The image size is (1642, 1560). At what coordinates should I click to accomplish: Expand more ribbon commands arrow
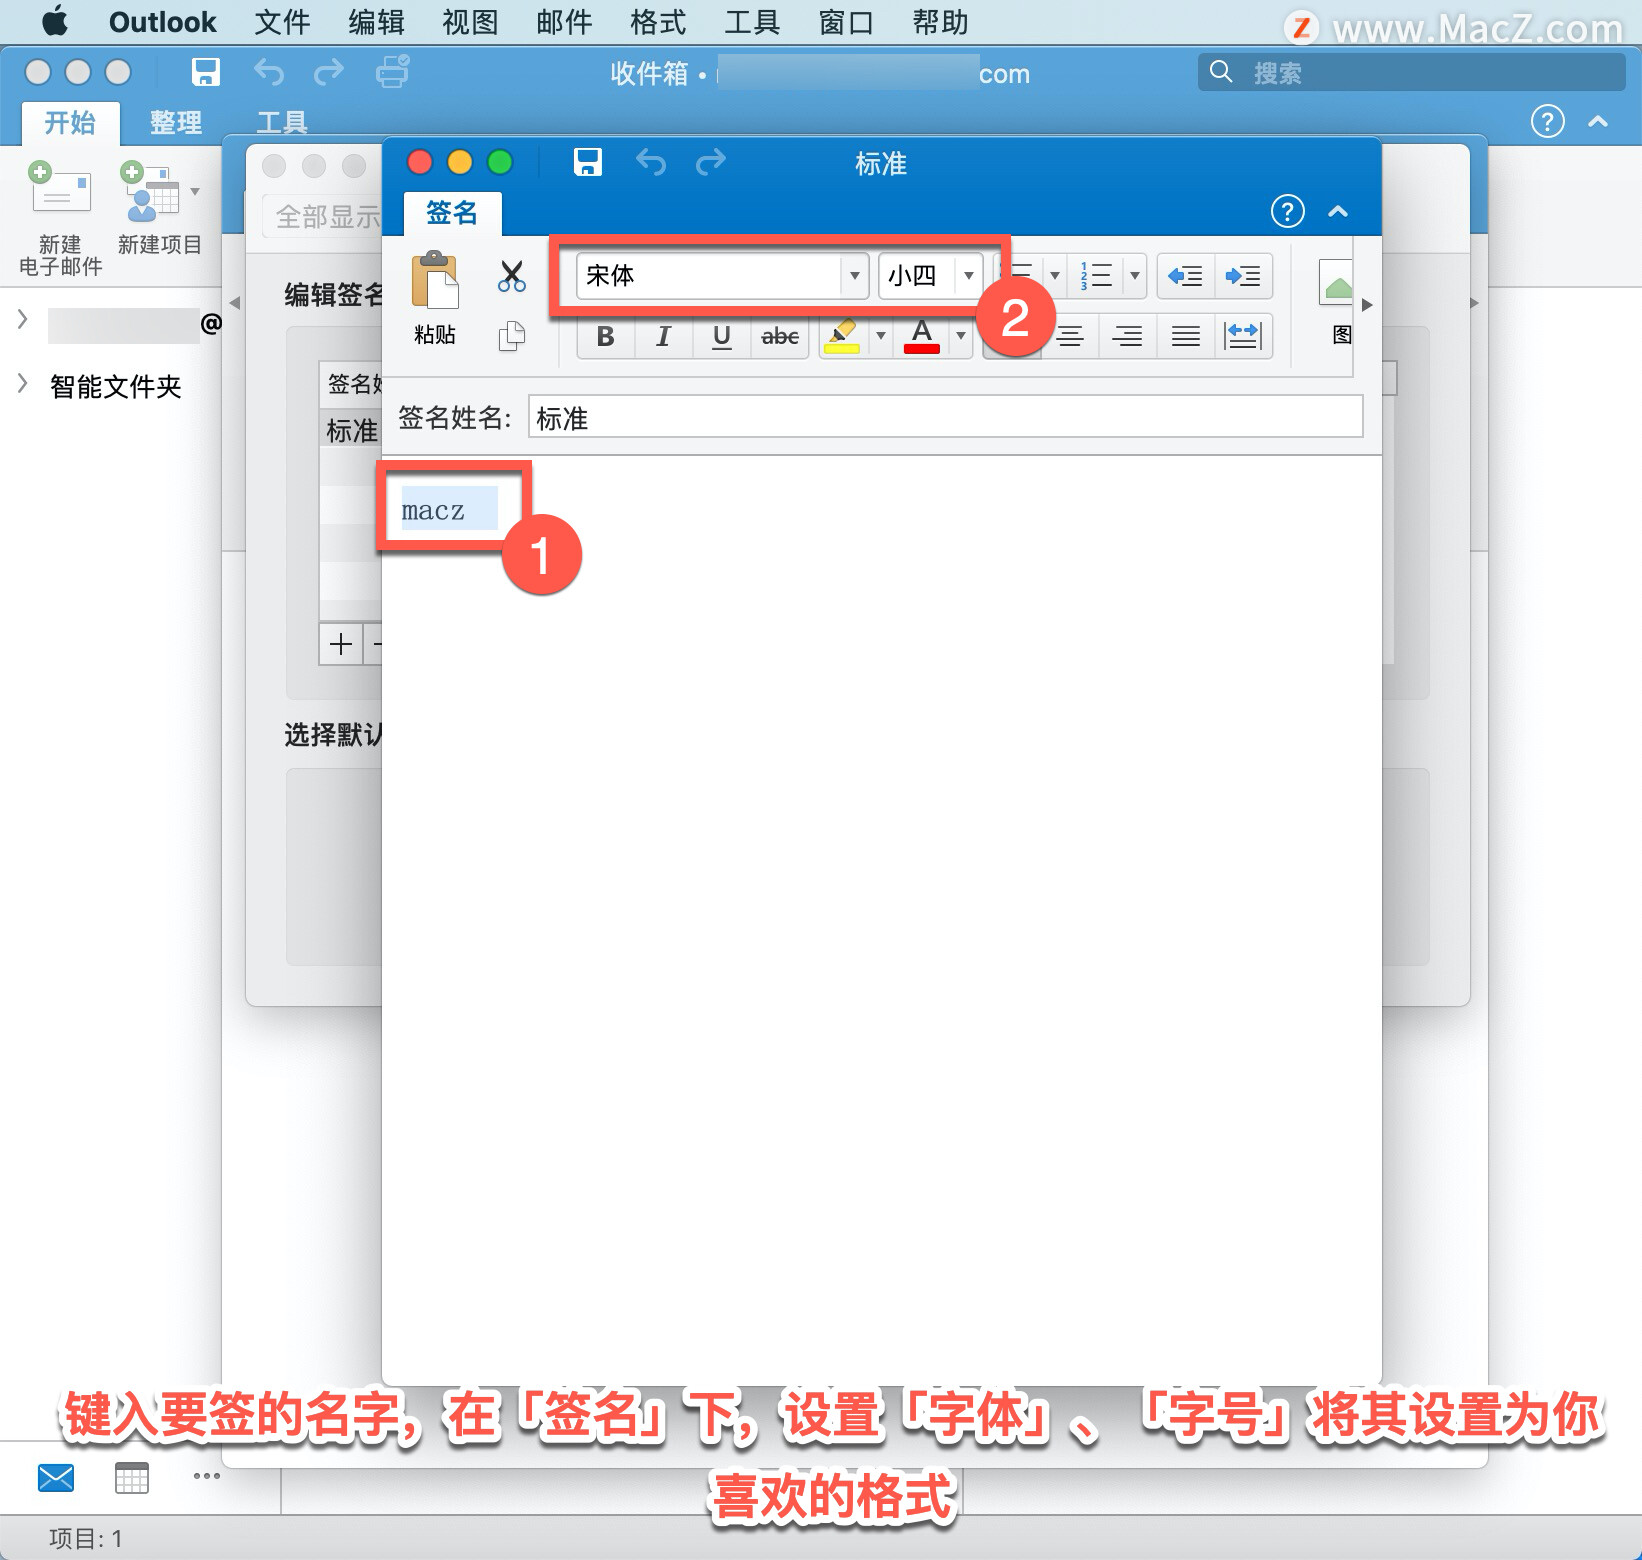click(1367, 305)
